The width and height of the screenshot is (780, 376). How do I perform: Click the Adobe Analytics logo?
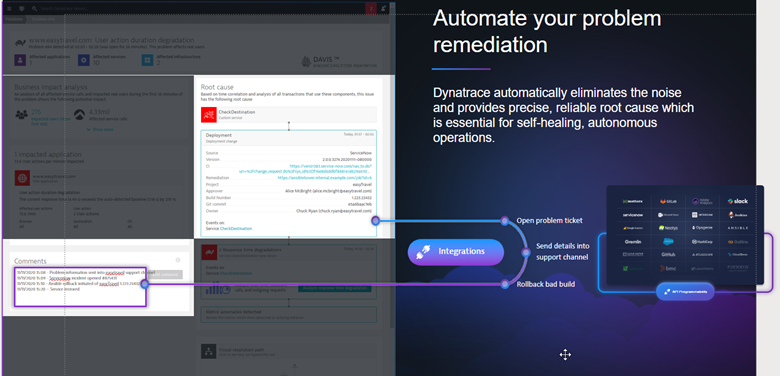(x=701, y=201)
